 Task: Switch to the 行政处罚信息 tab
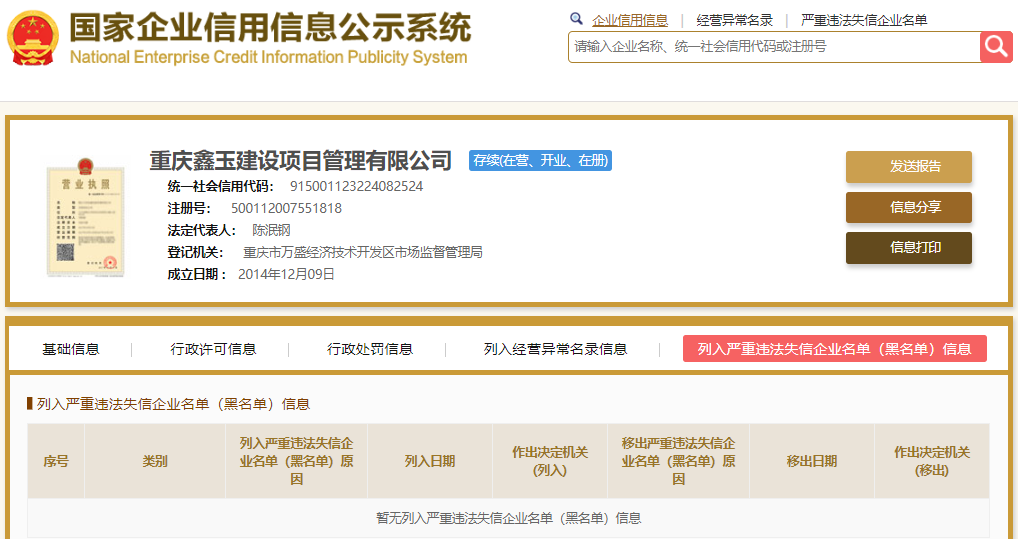(x=369, y=349)
